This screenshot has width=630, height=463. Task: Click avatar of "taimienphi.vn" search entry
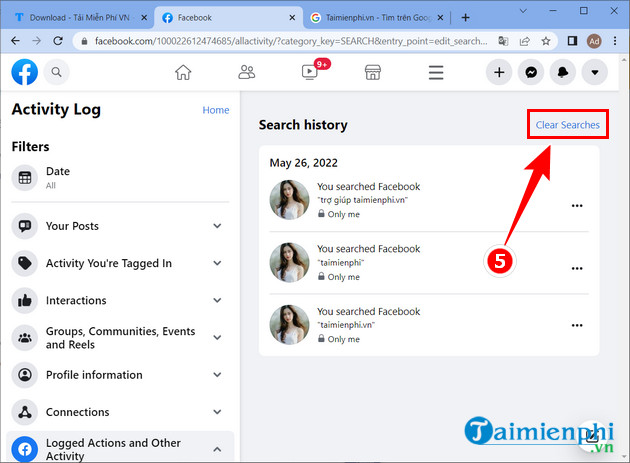click(289, 325)
